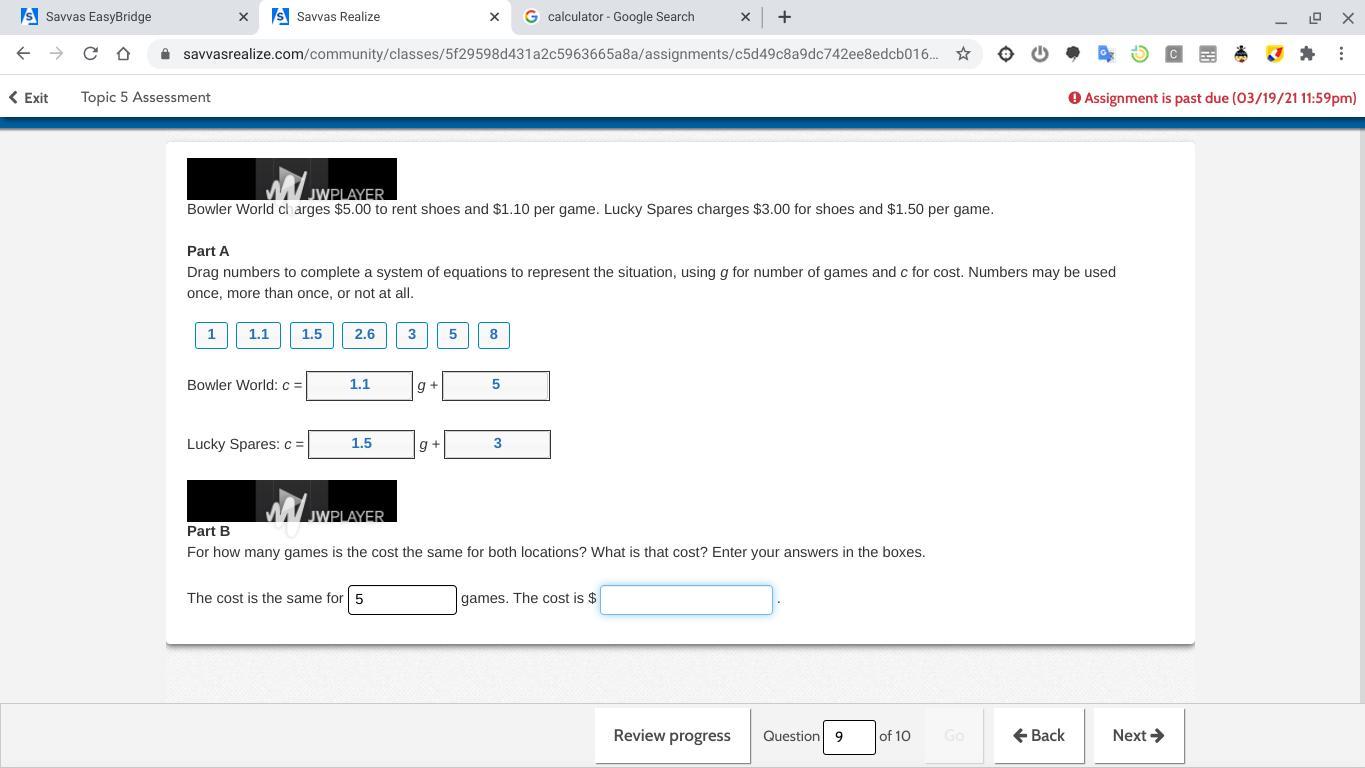
Task: Reload the current page
Action: coord(90,54)
